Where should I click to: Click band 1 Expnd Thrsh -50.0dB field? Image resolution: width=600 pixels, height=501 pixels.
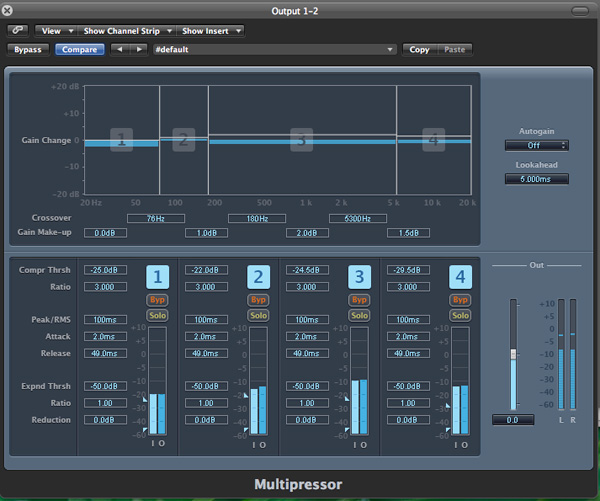[105, 386]
